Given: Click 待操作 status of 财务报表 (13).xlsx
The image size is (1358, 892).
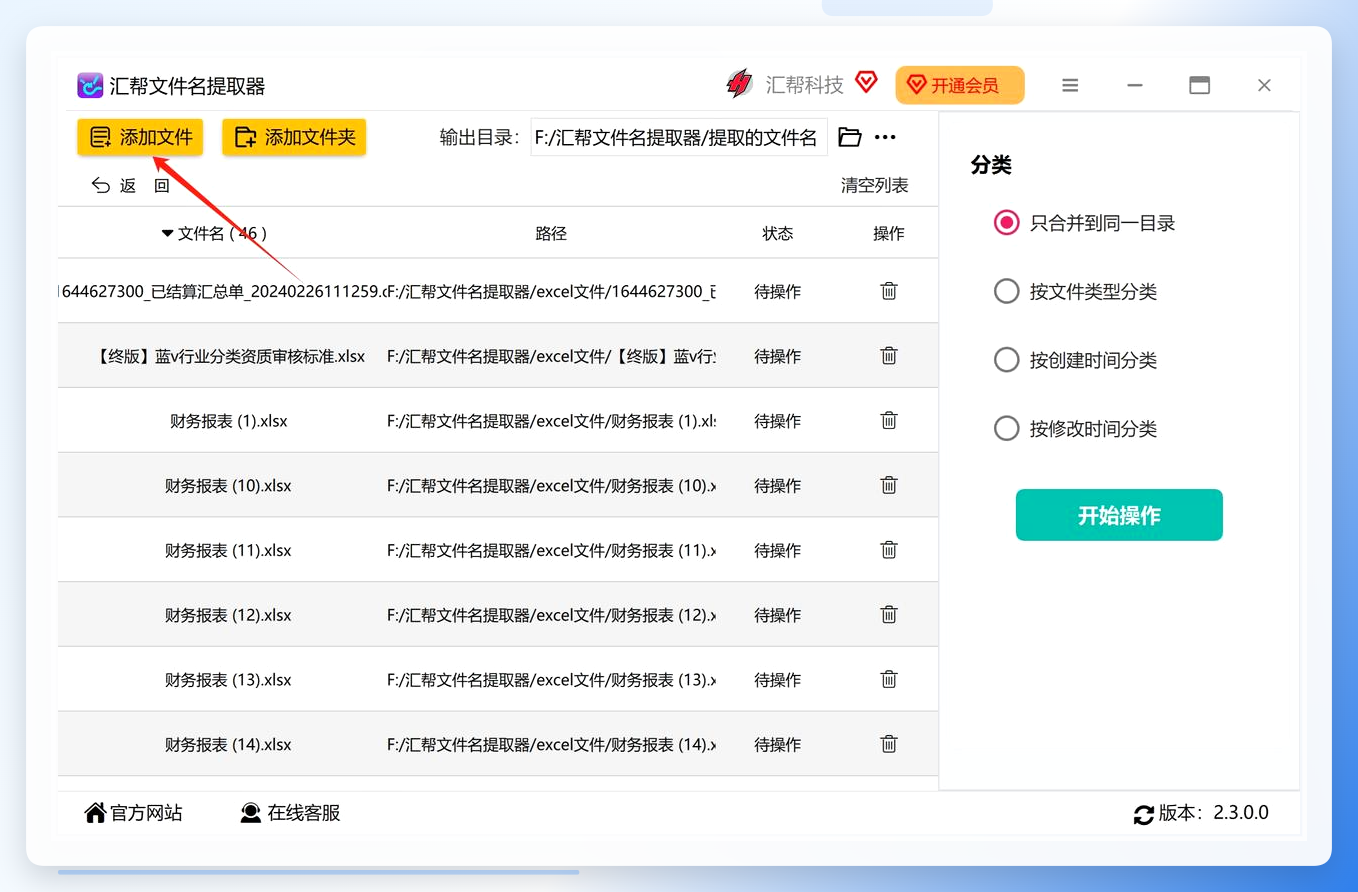Looking at the screenshot, I should pyautogui.click(x=777, y=680).
